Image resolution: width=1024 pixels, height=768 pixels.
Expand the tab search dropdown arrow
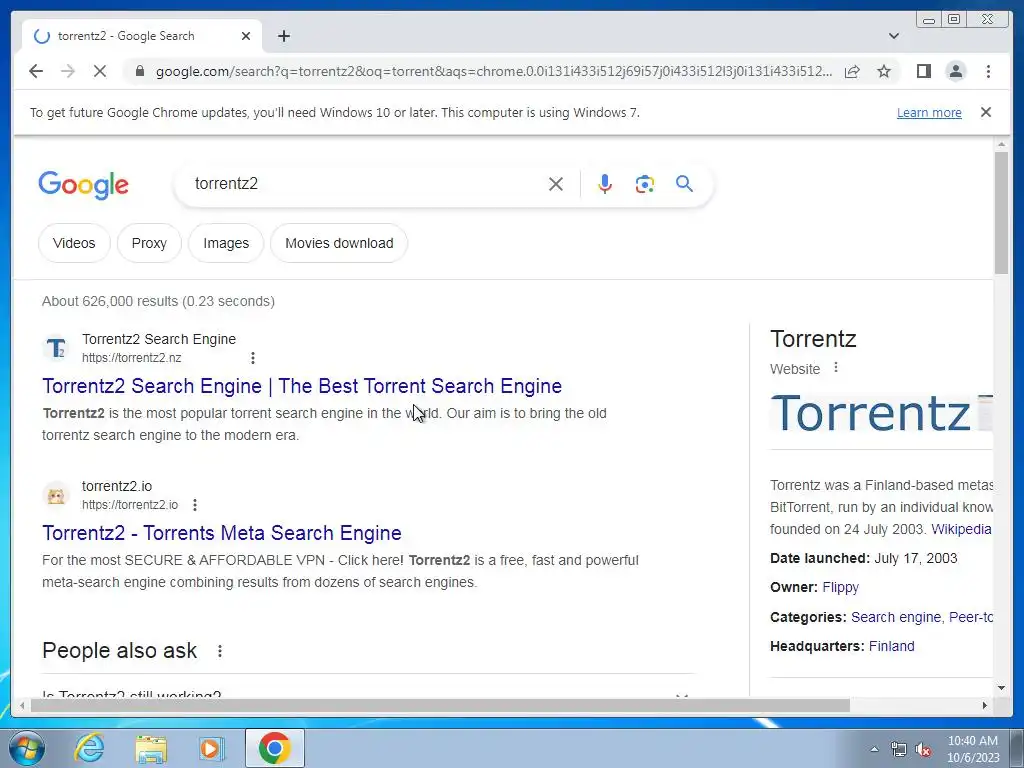(894, 36)
